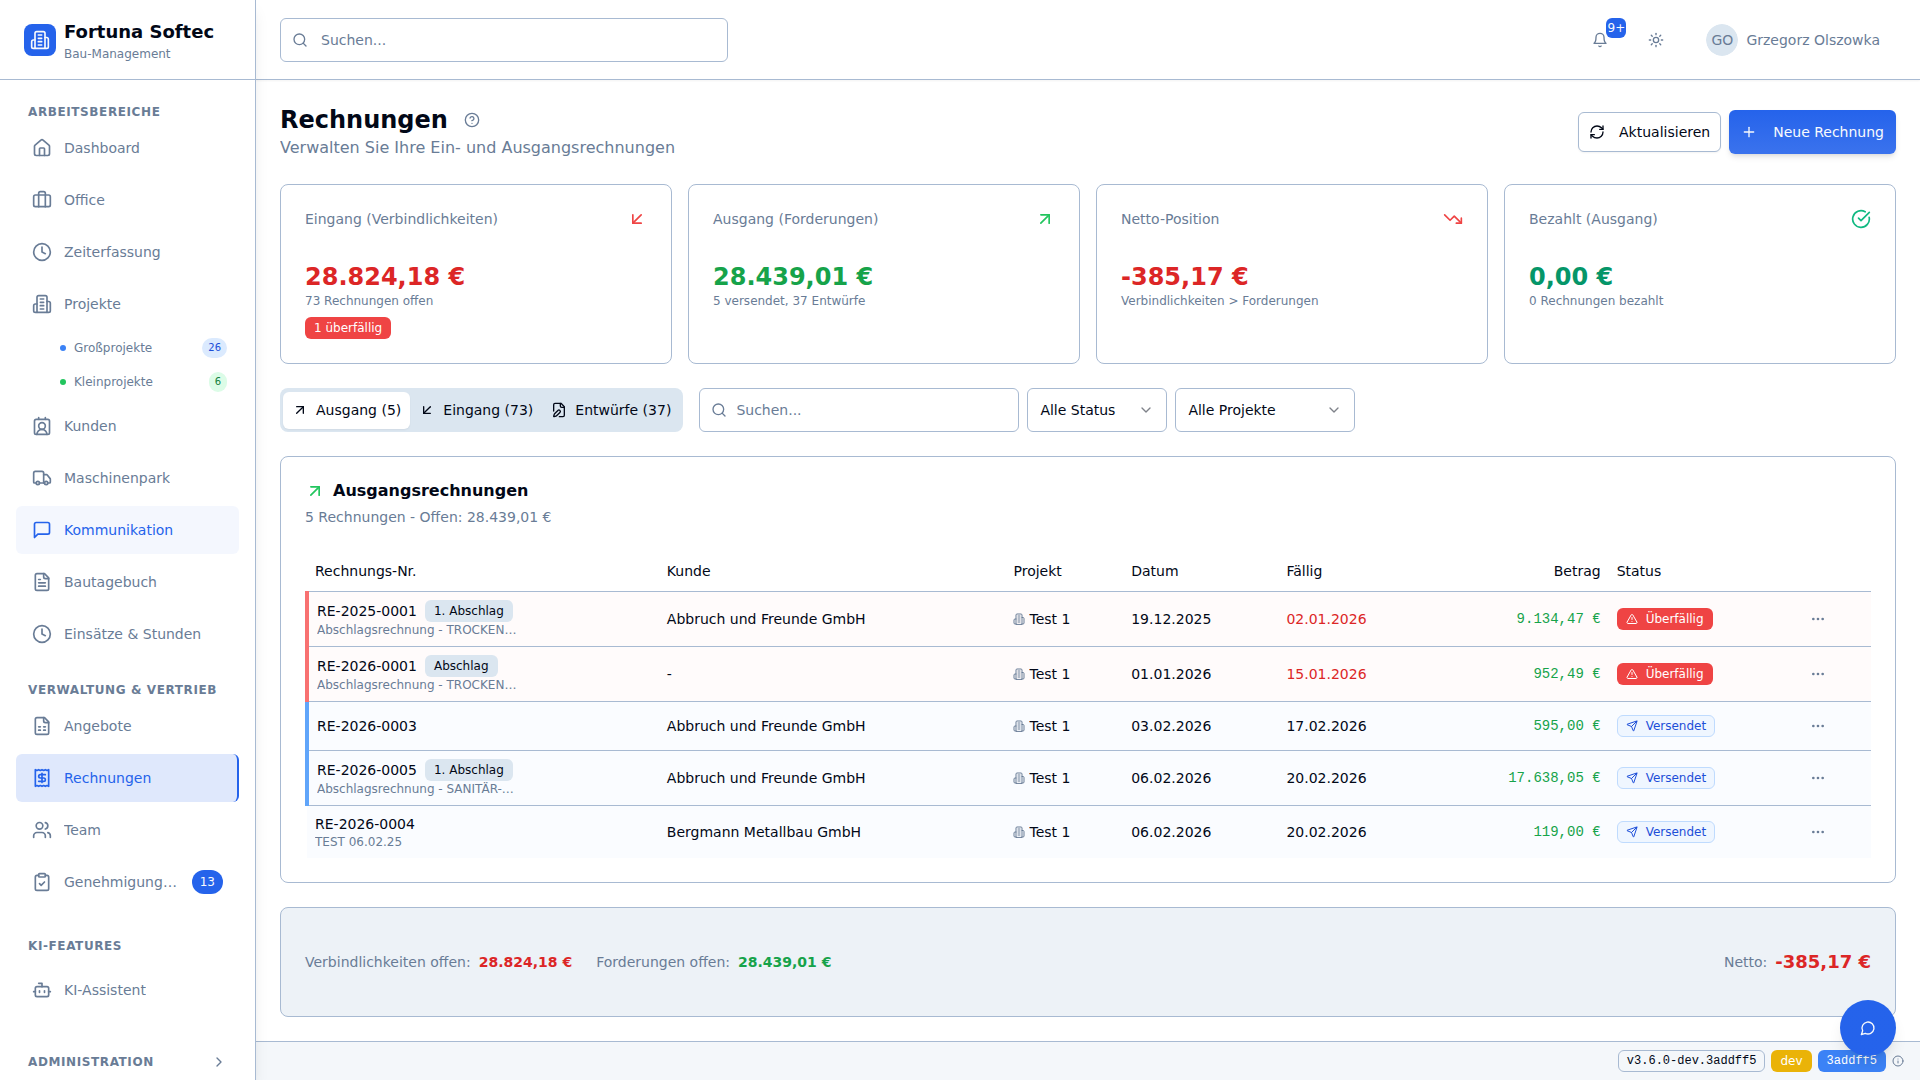Click the Neue Rechnung button
The height and width of the screenshot is (1080, 1920).
tap(1811, 132)
